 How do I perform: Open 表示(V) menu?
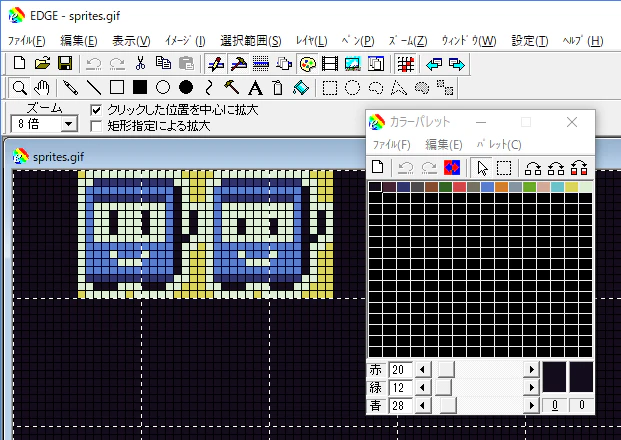click(x=131, y=40)
